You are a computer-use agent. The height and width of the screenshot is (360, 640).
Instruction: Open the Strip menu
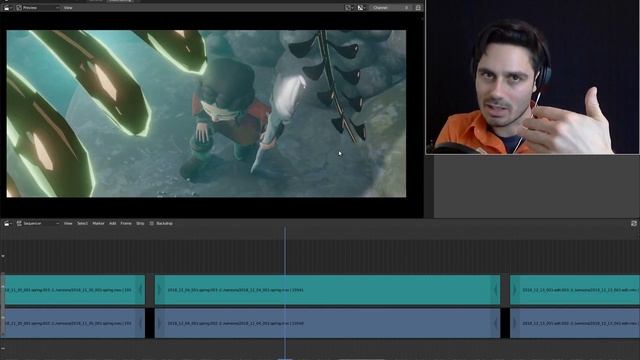click(x=140, y=223)
